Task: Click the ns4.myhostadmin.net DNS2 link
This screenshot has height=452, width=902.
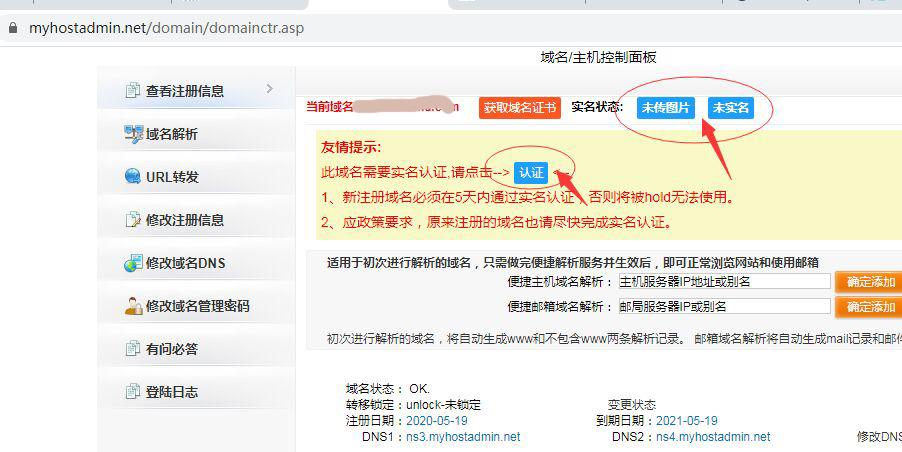Action: coord(713,436)
